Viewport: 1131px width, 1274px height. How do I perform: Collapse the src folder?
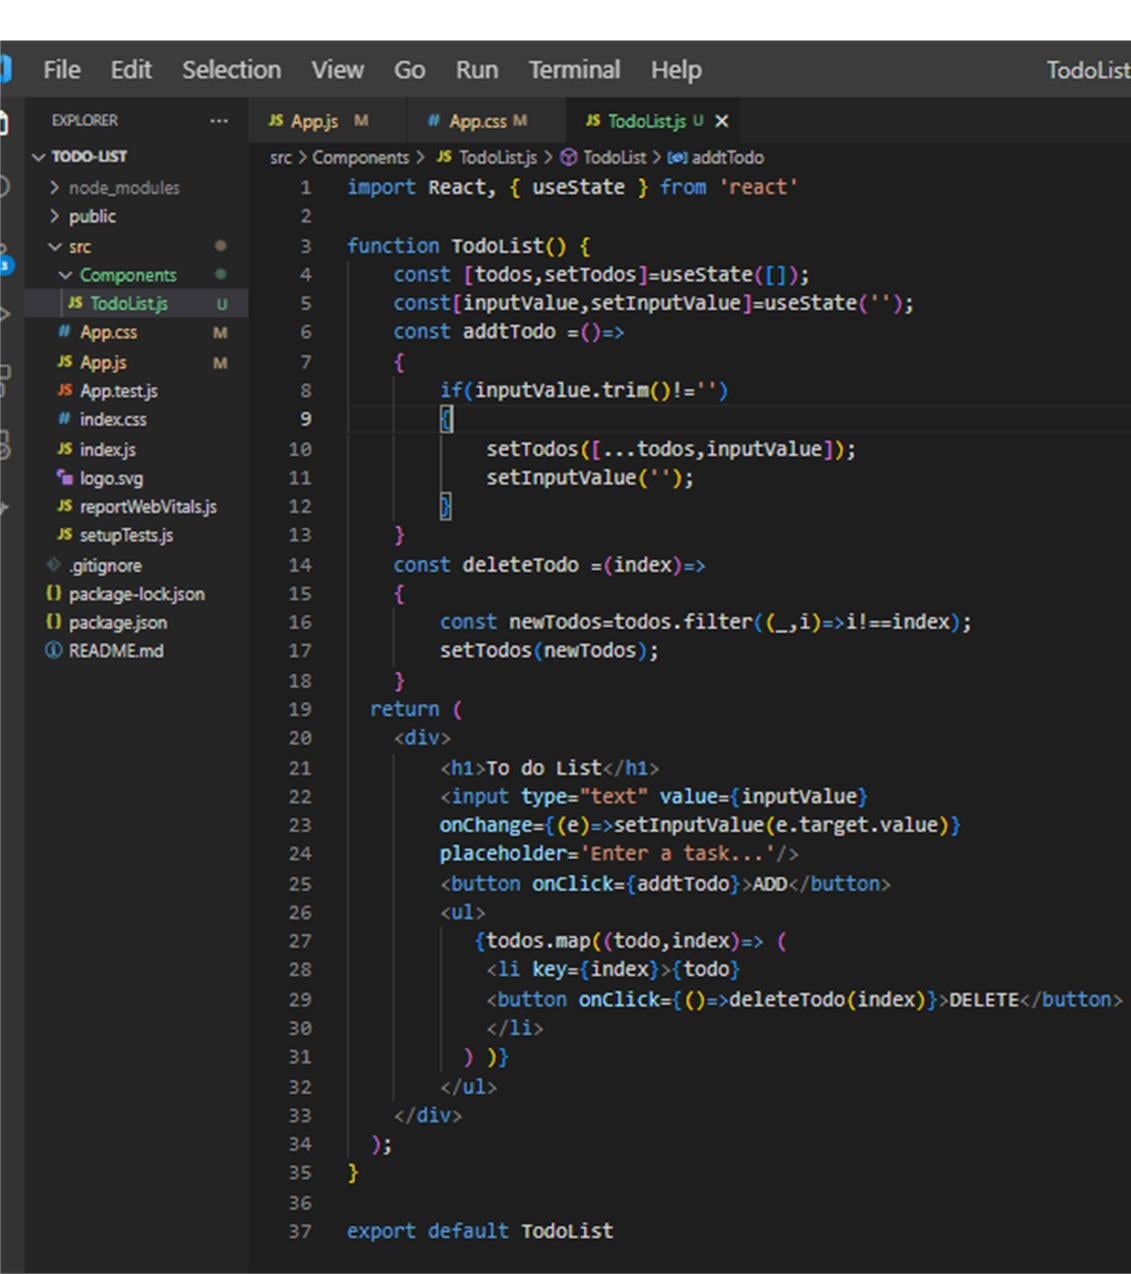click(x=55, y=246)
